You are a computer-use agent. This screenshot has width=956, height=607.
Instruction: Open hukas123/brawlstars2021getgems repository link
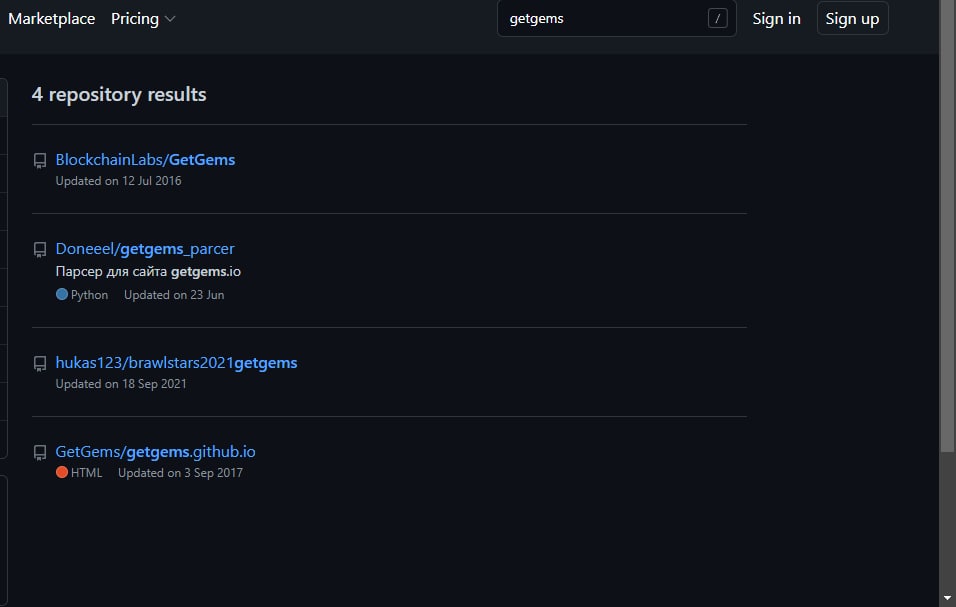176,363
